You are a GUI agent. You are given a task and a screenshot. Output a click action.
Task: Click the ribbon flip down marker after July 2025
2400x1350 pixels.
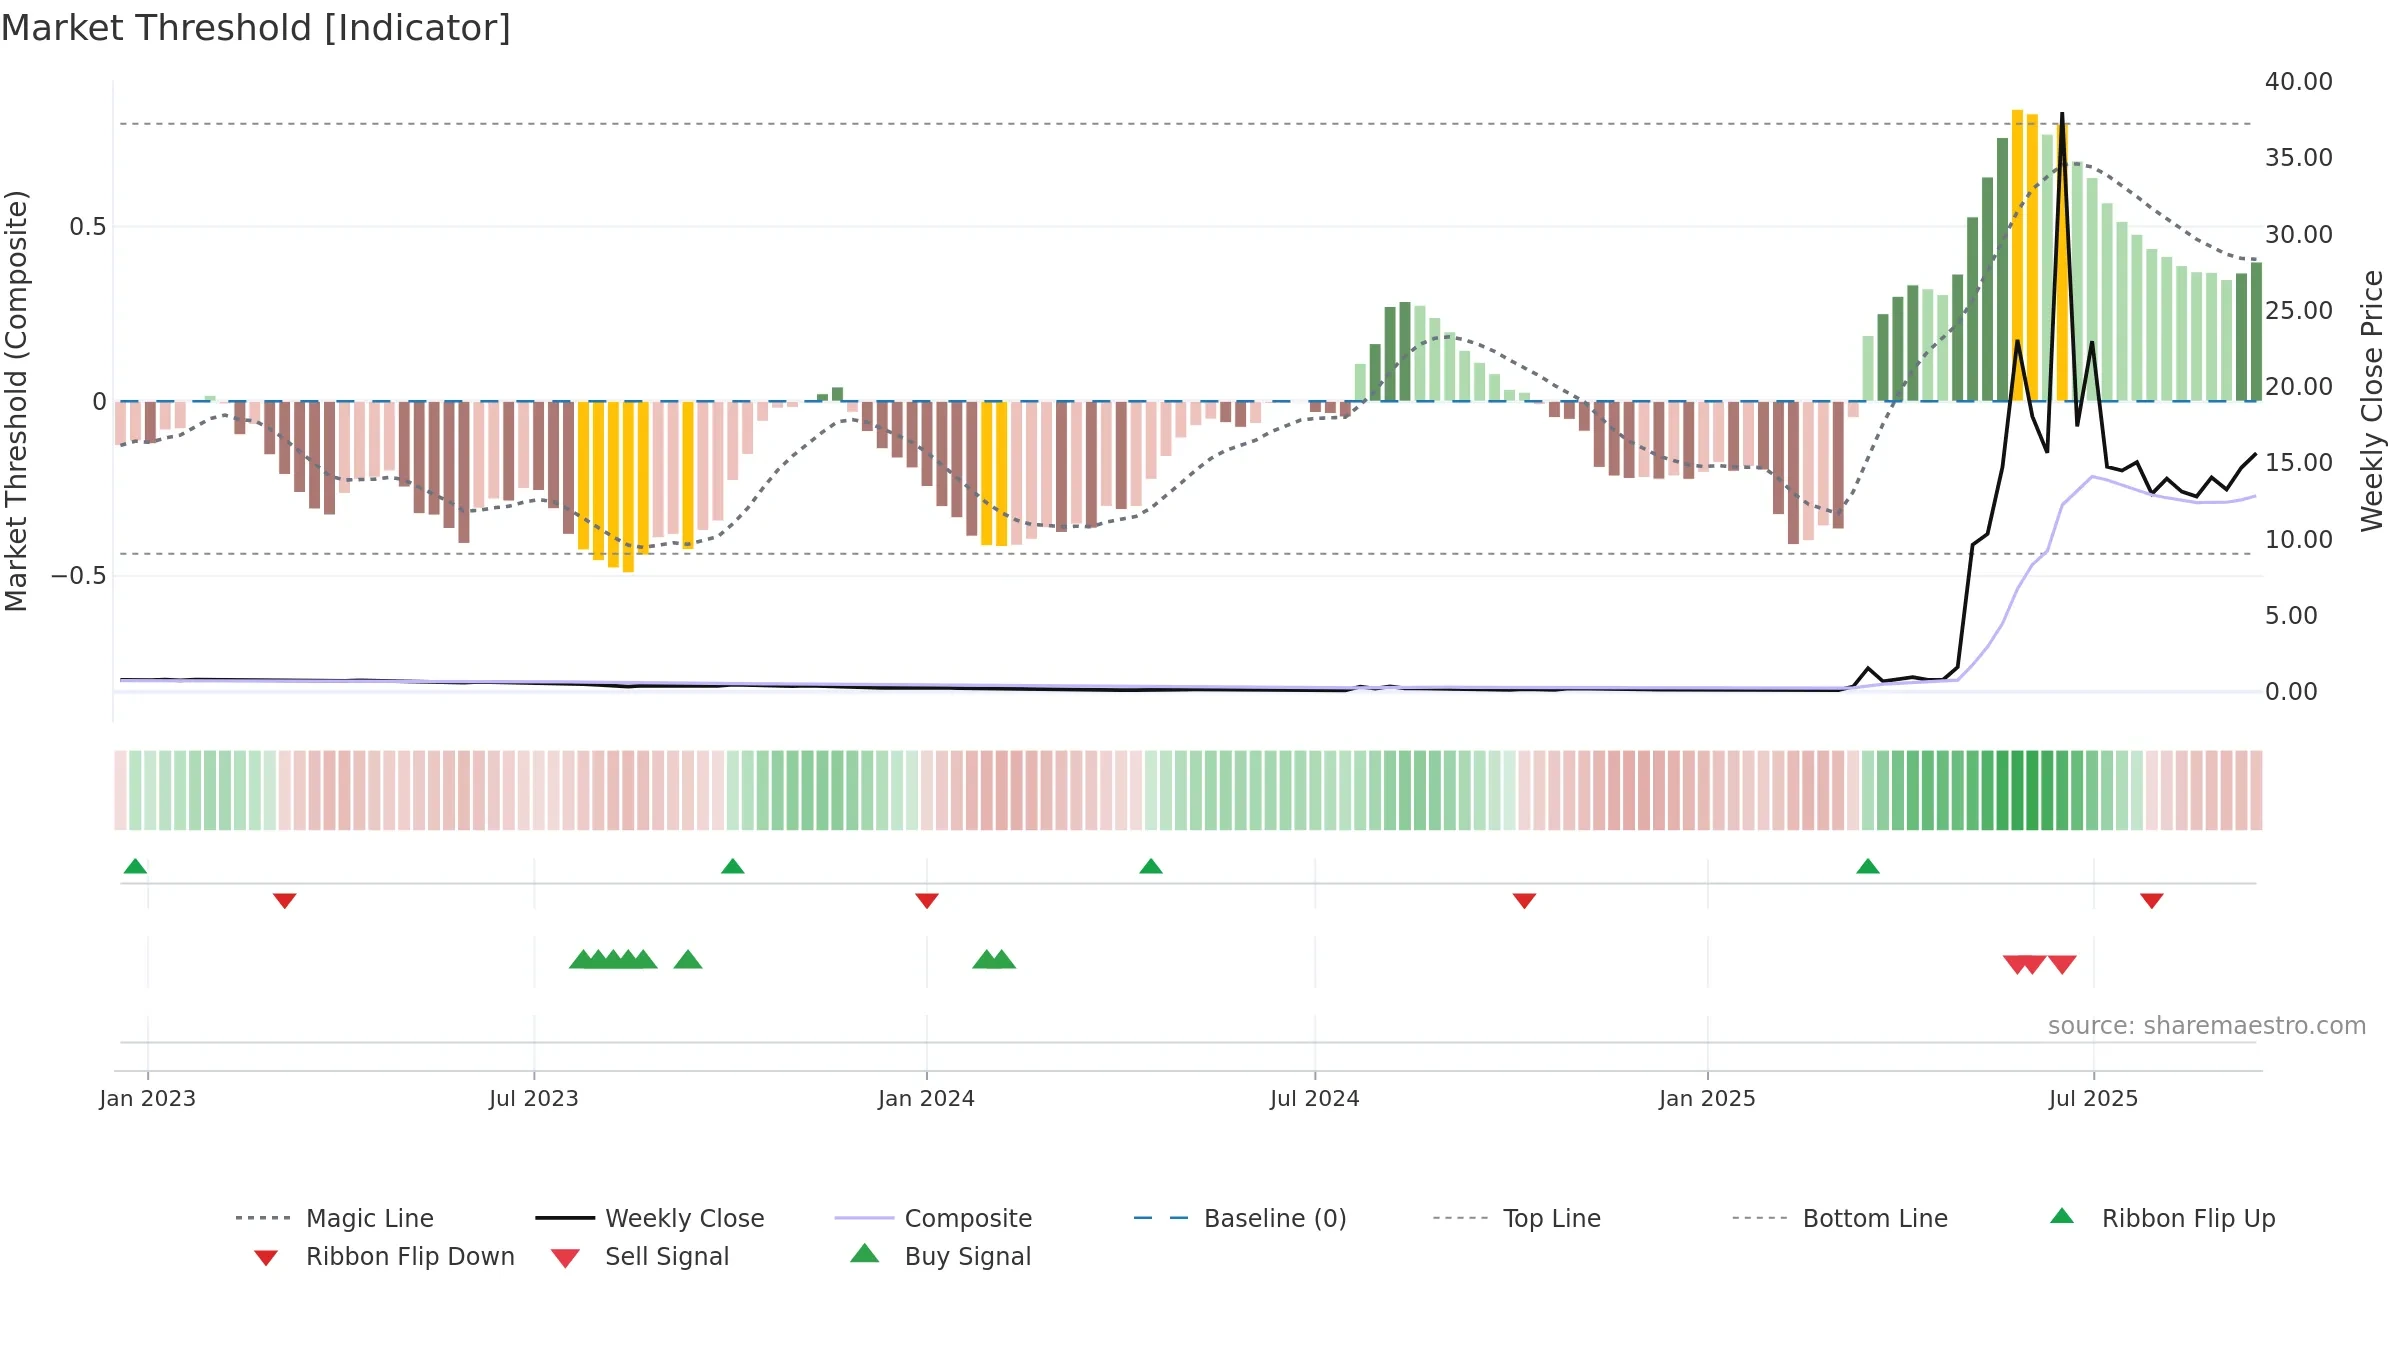(x=2152, y=901)
